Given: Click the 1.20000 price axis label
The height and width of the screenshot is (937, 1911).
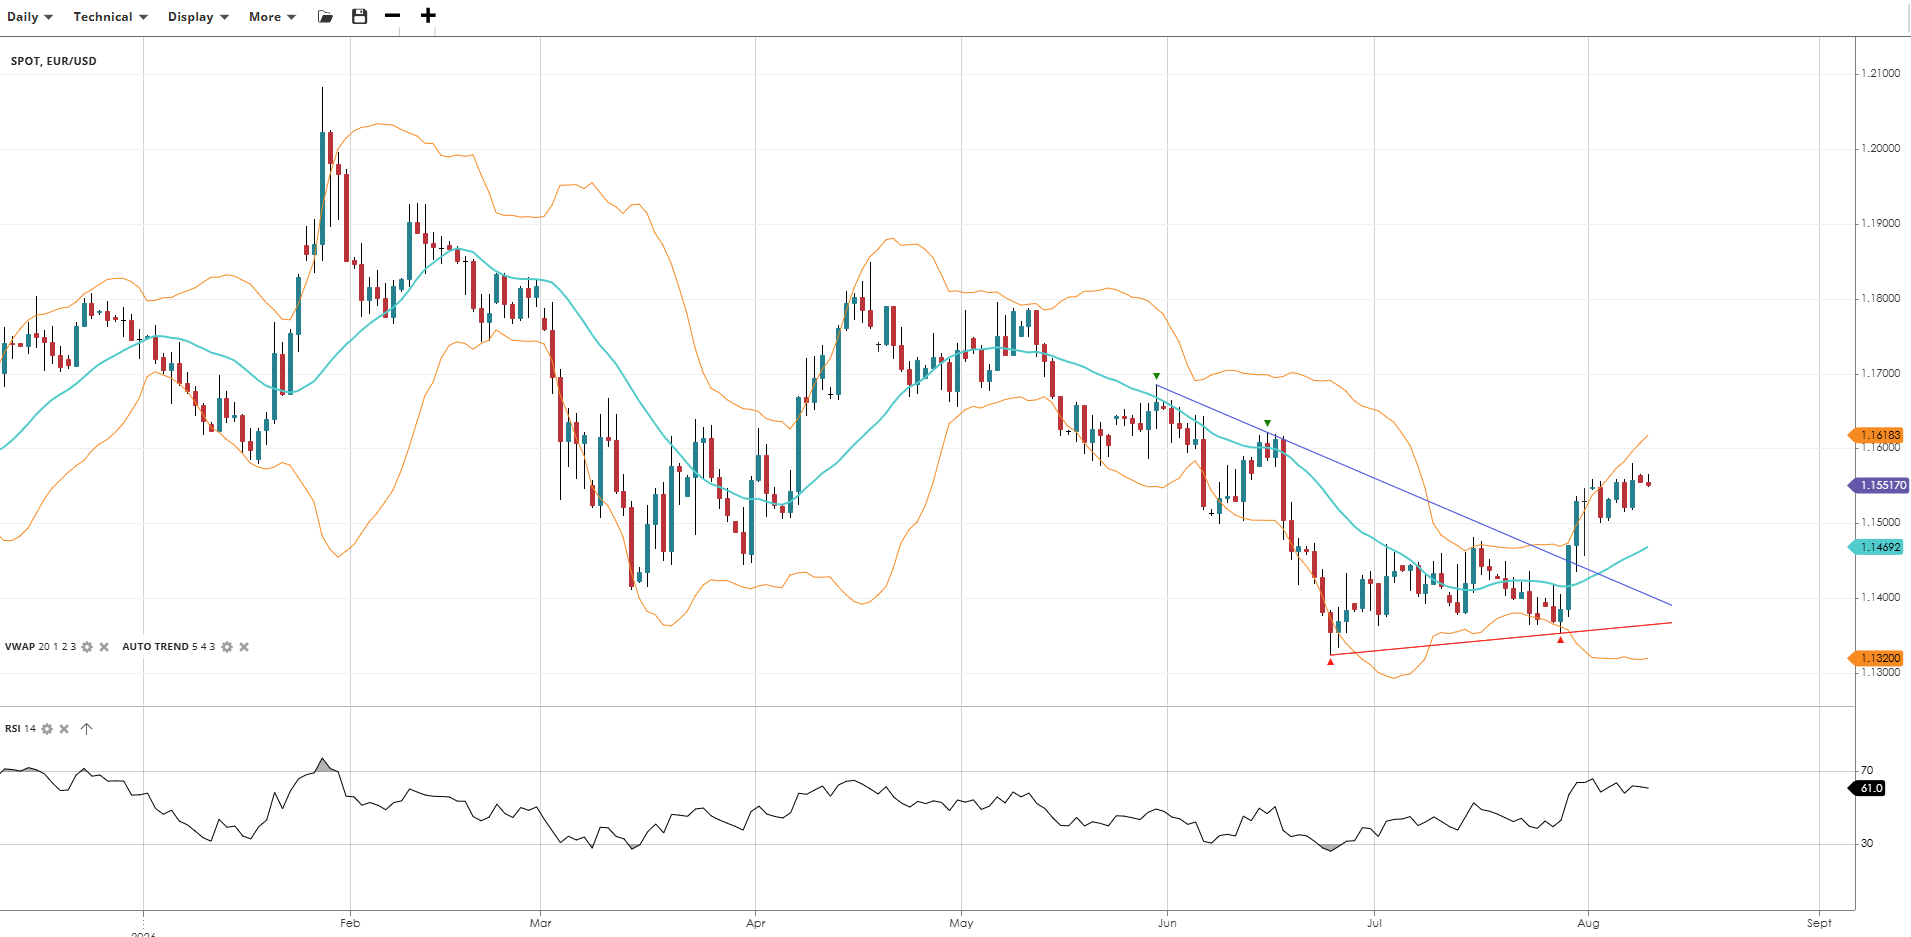Looking at the screenshot, I should pyautogui.click(x=1880, y=149).
